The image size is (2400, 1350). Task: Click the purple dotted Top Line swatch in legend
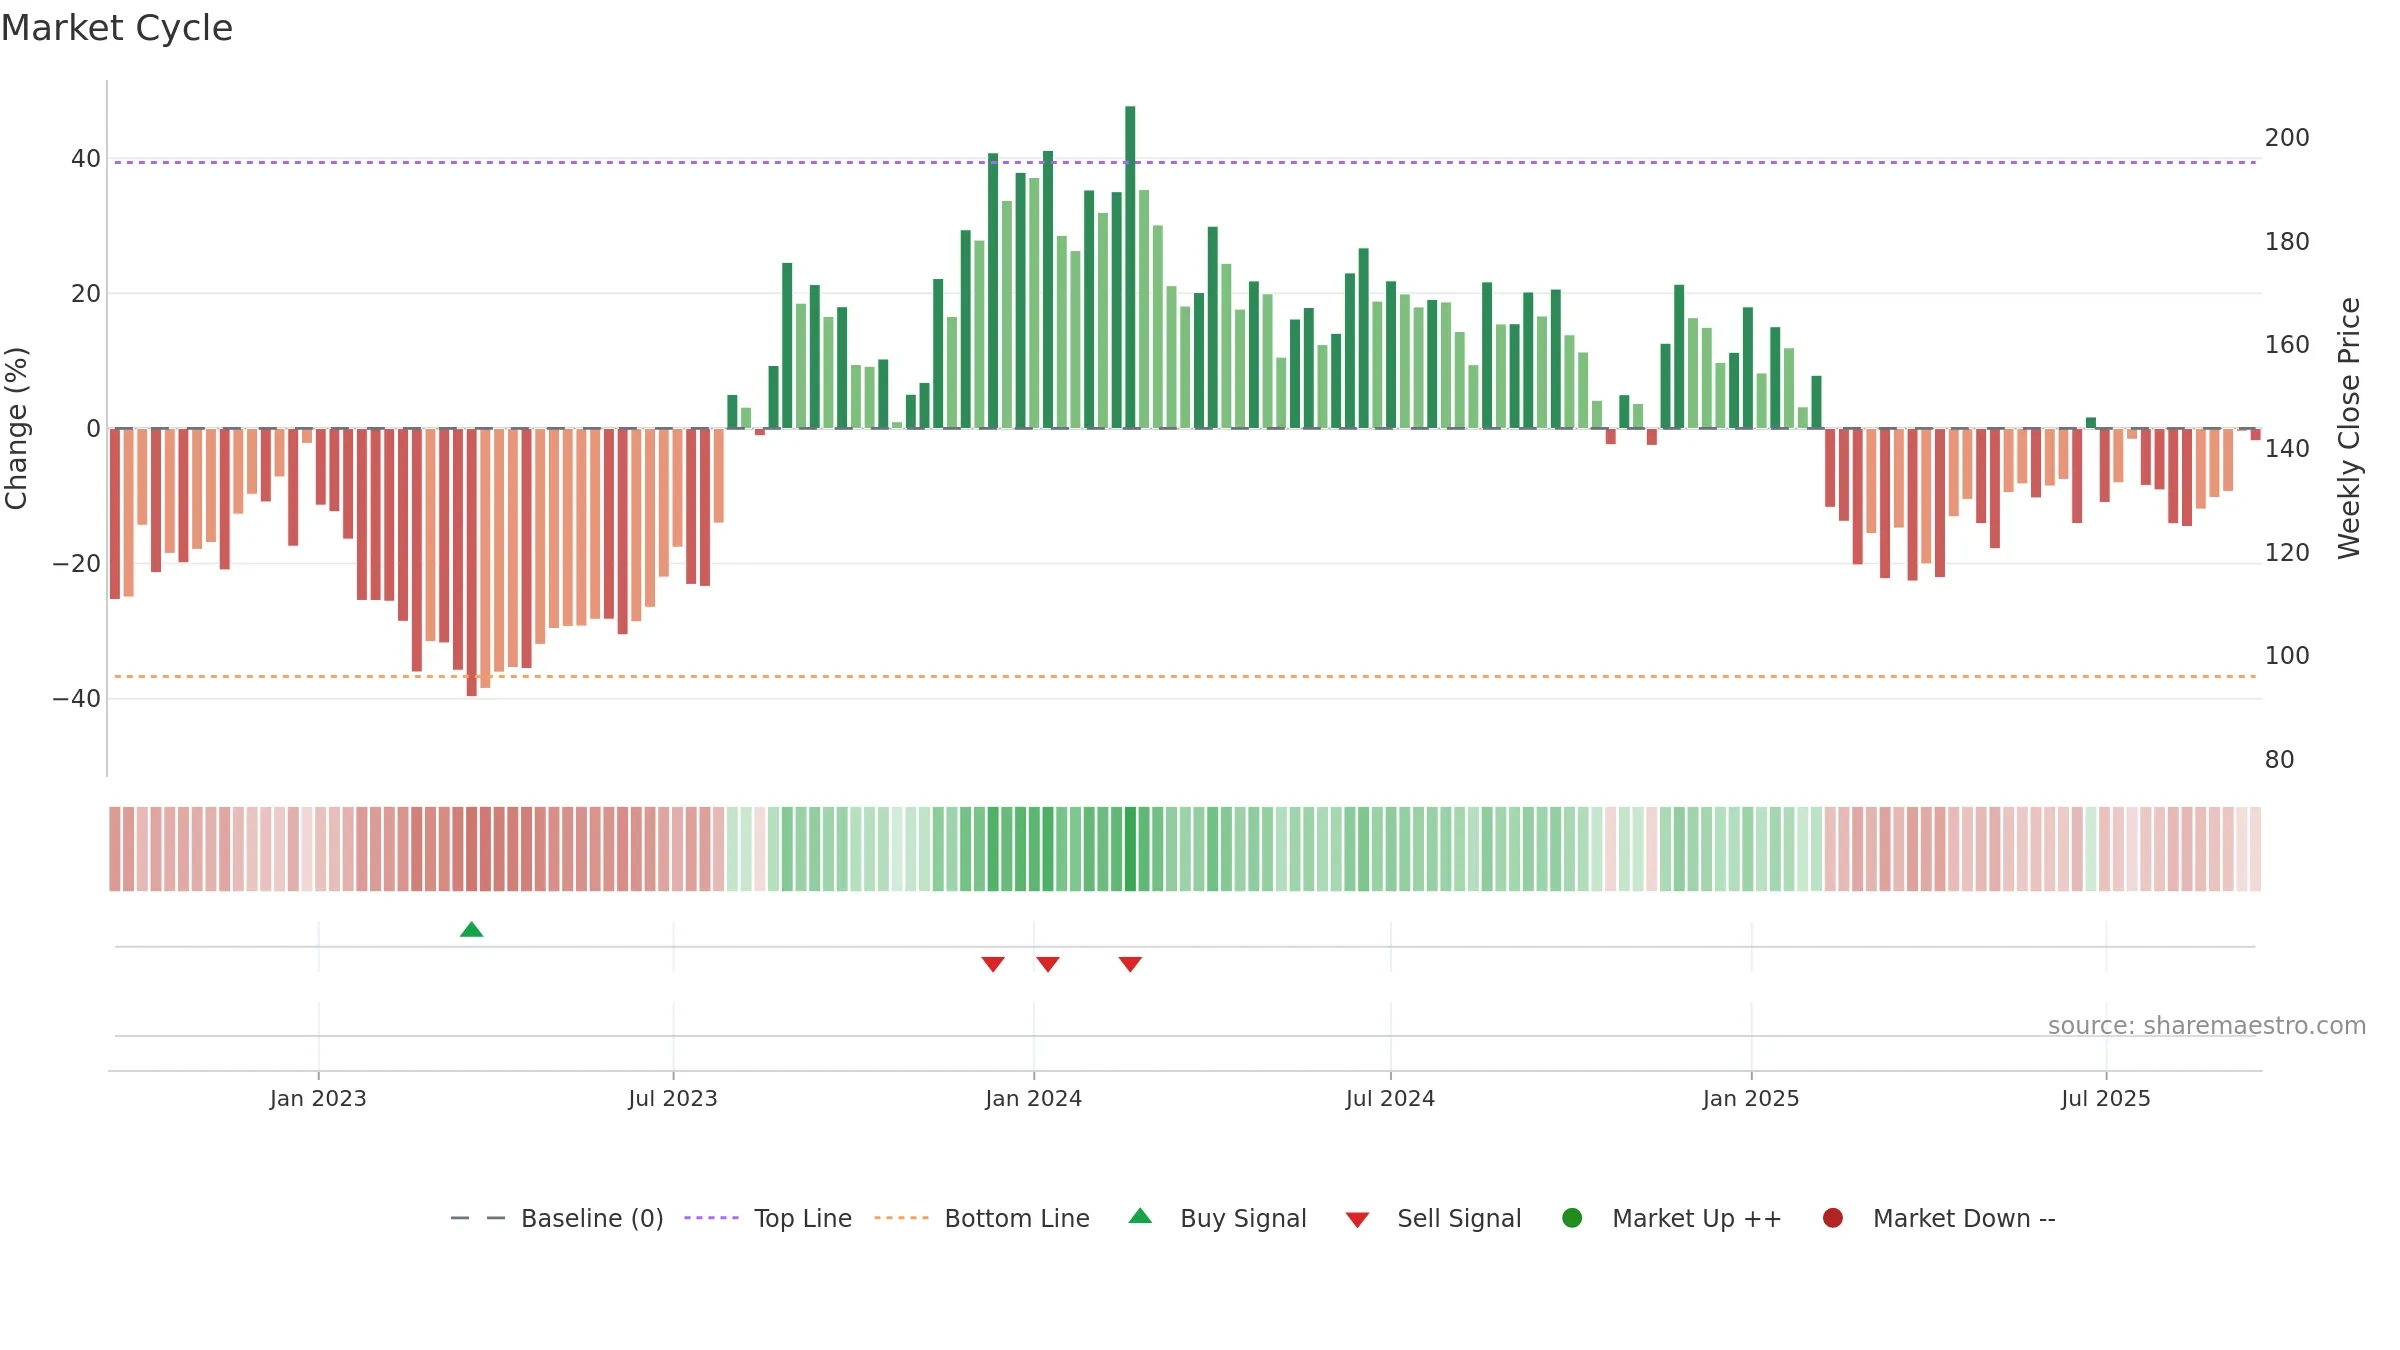point(711,1218)
